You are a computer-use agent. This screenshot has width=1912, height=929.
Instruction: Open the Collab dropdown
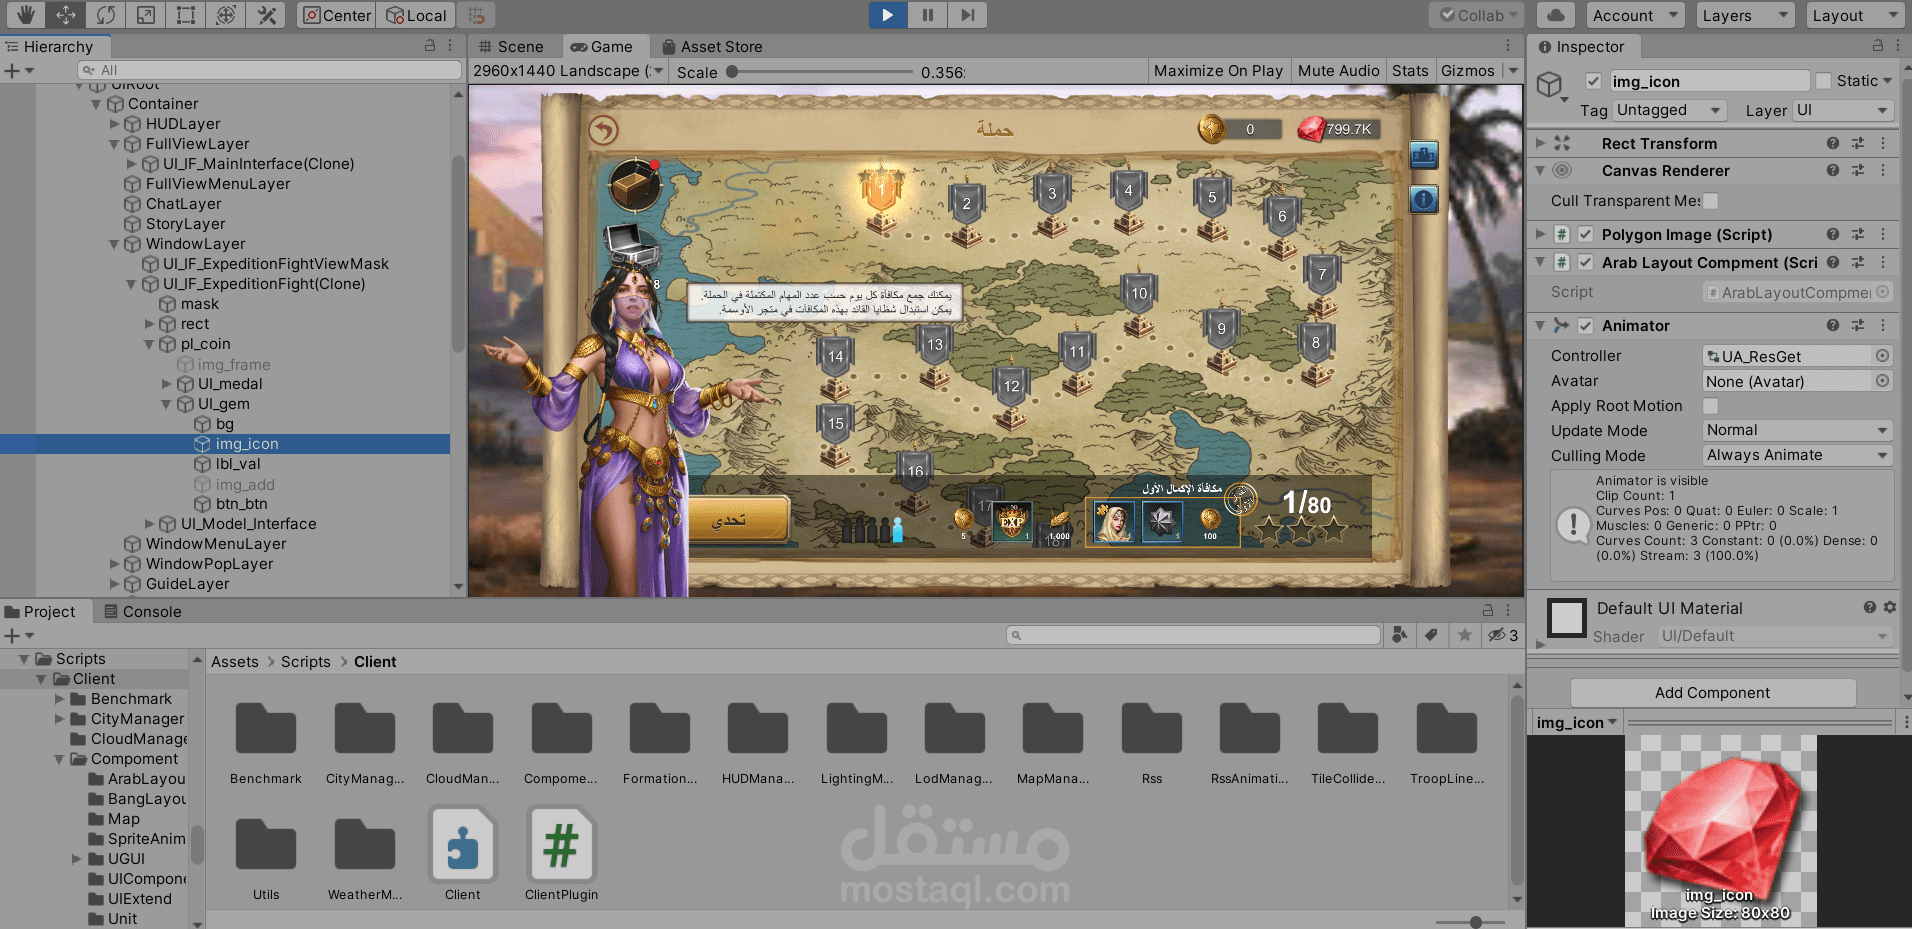click(1478, 15)
